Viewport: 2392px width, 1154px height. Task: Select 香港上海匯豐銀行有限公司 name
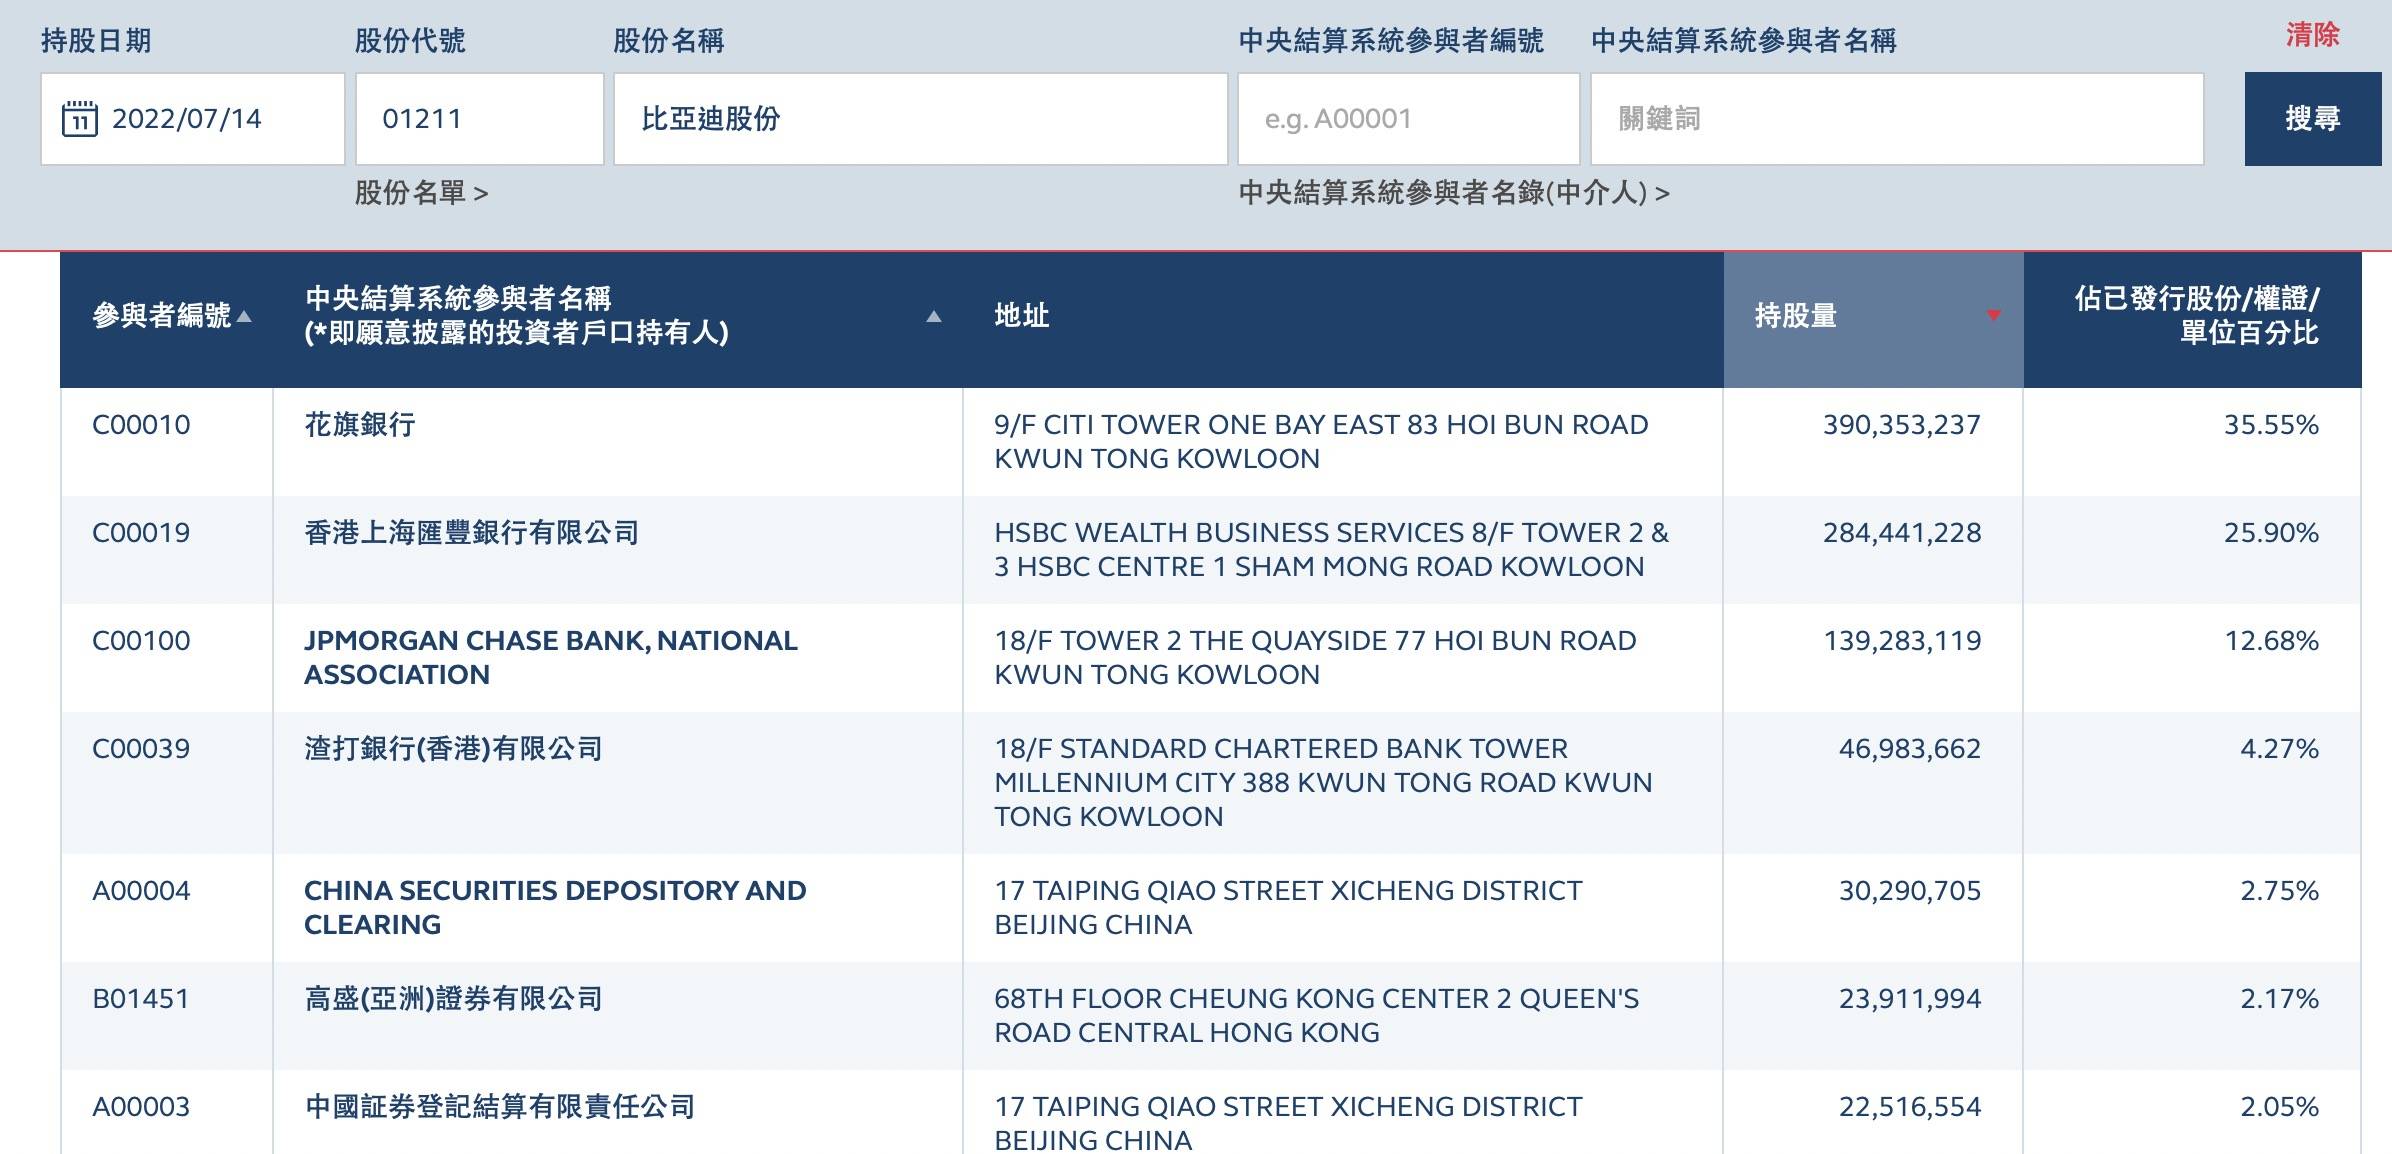tap(472, 533)
